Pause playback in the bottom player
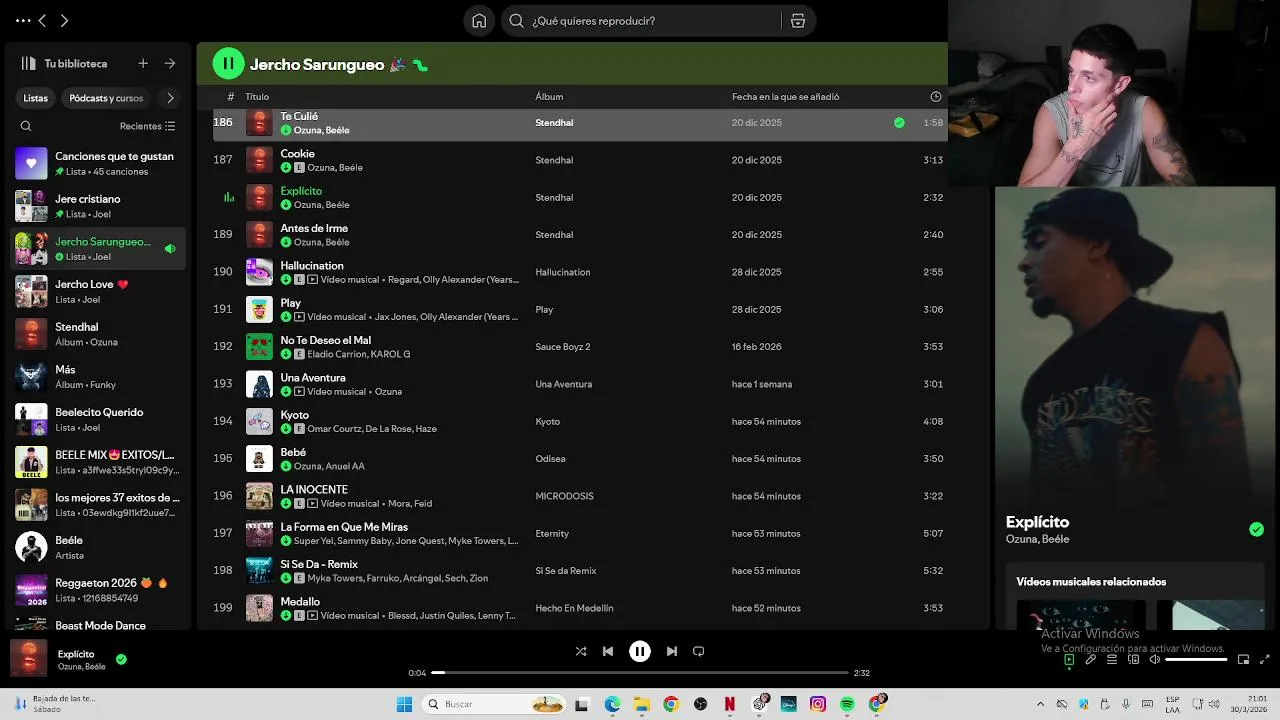The height and width of the screenshot is (720, 1280). (x=640, y=651)
